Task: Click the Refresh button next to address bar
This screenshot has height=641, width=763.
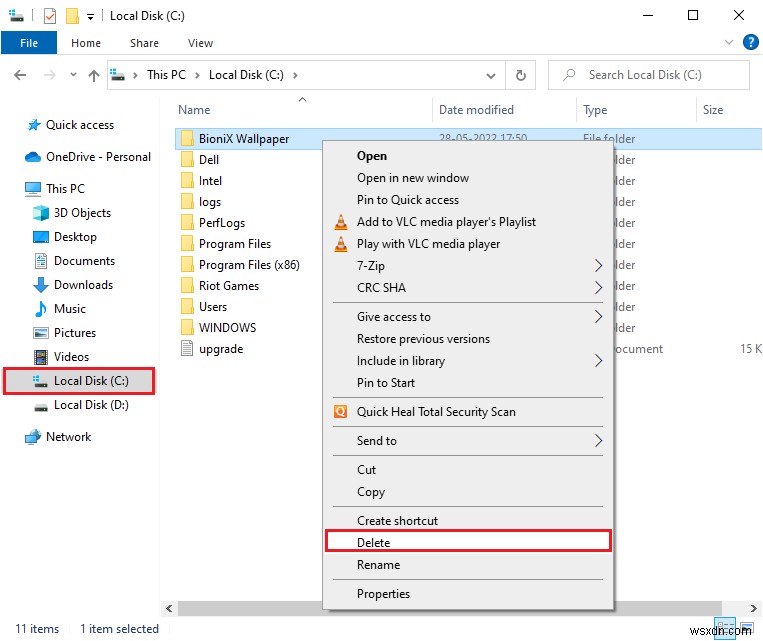Action: click(520, 75)
